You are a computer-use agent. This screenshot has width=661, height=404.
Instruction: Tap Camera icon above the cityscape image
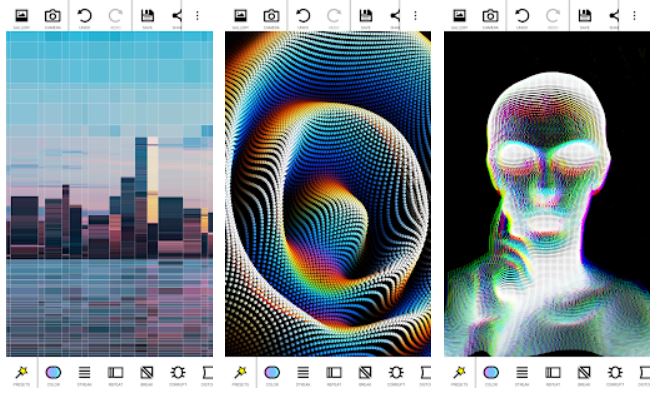tap(52, 16)
